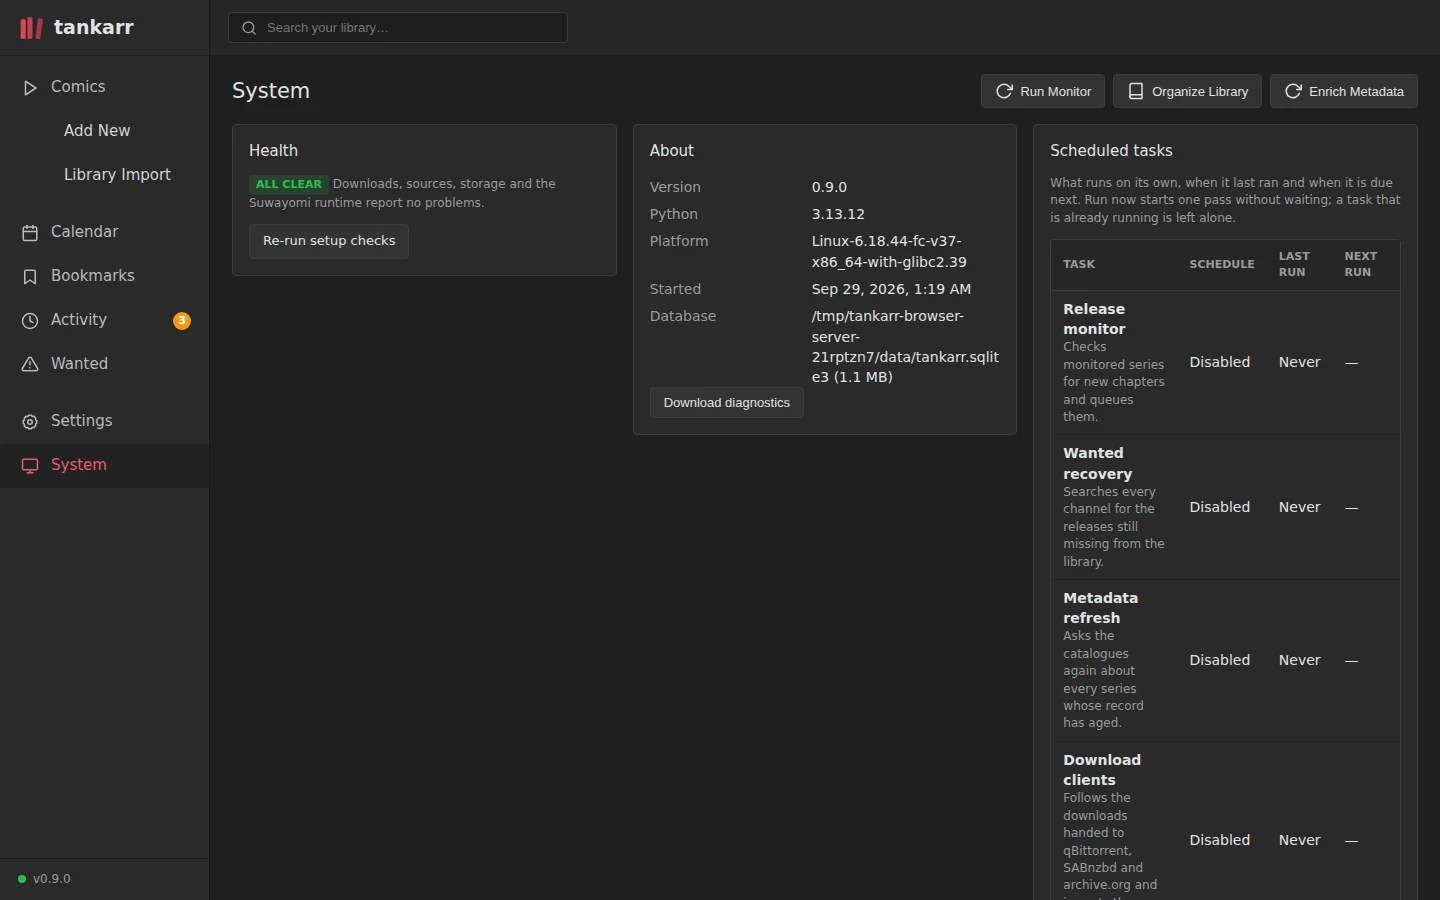Viewport: 1440px width, 900px height.
Task: Click the System monitor icon
Action: point(30,466)
